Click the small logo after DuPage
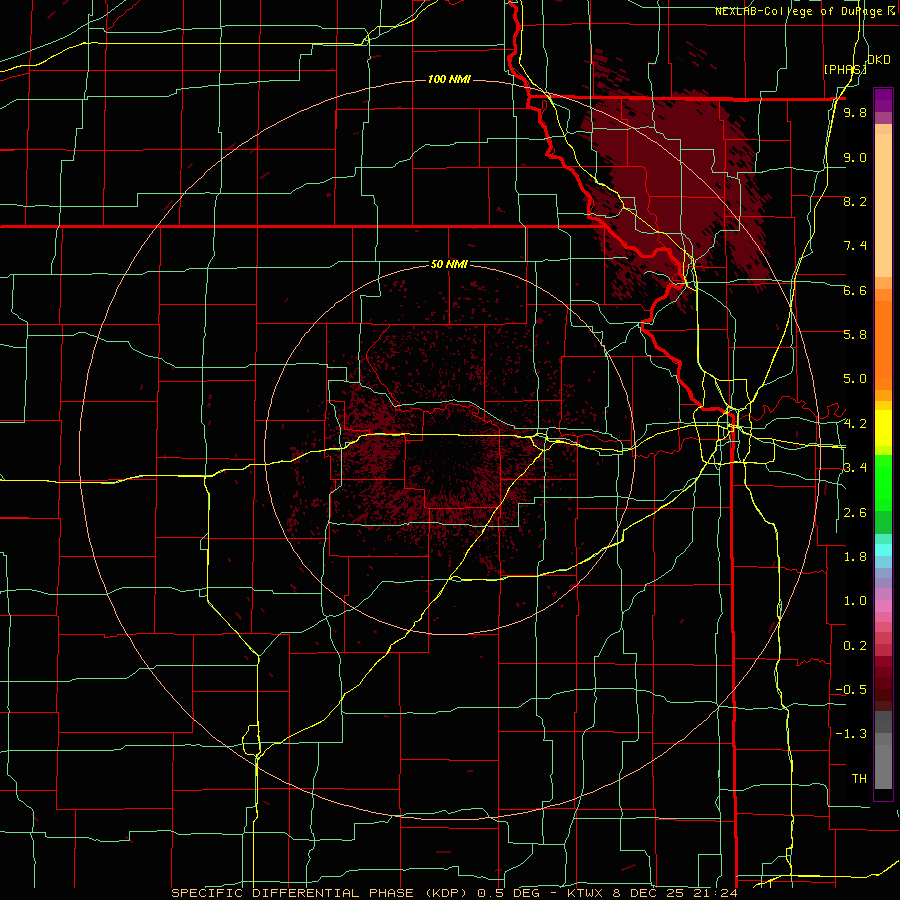 click(891, 10)
